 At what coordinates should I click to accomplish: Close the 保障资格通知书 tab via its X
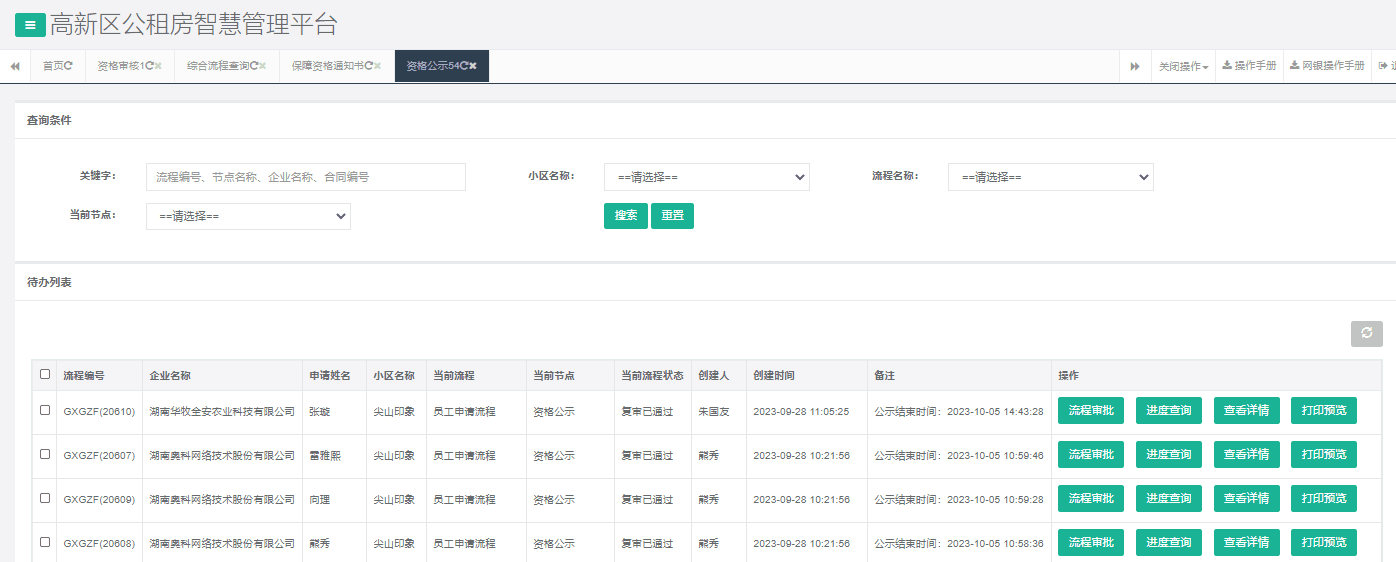378,66
